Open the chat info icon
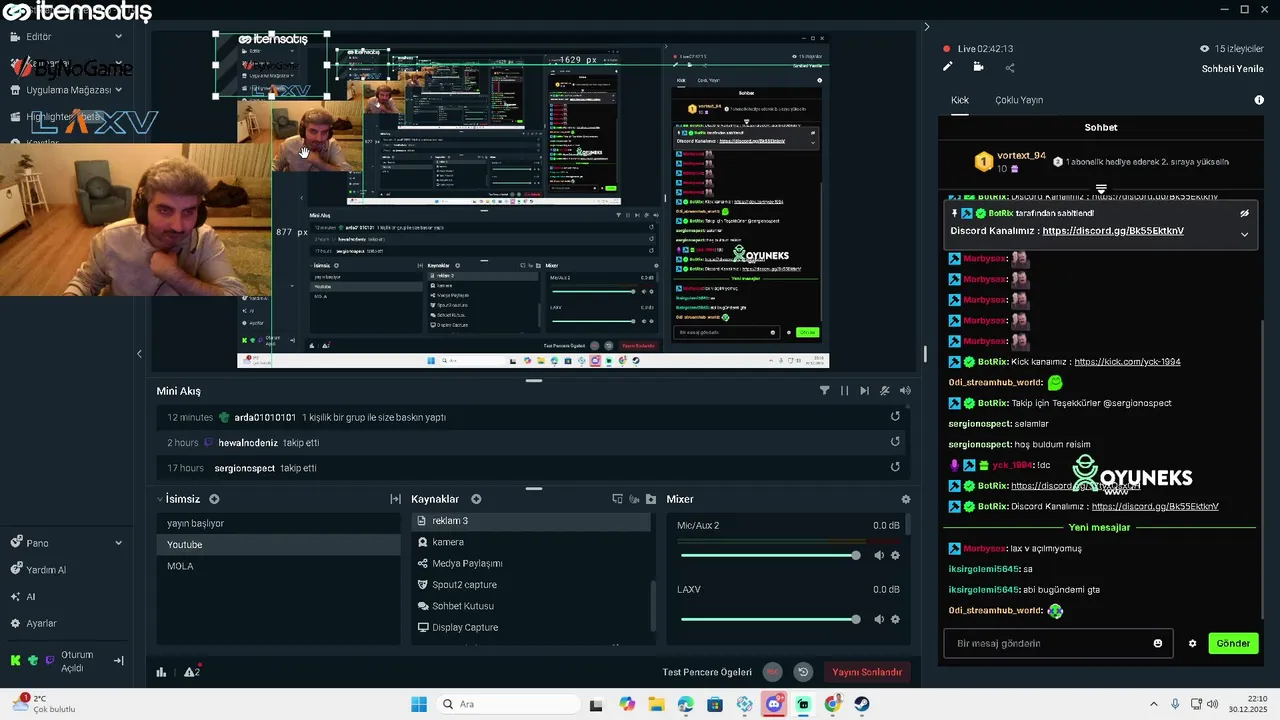1280x720 pixels. pos(1259,100)
